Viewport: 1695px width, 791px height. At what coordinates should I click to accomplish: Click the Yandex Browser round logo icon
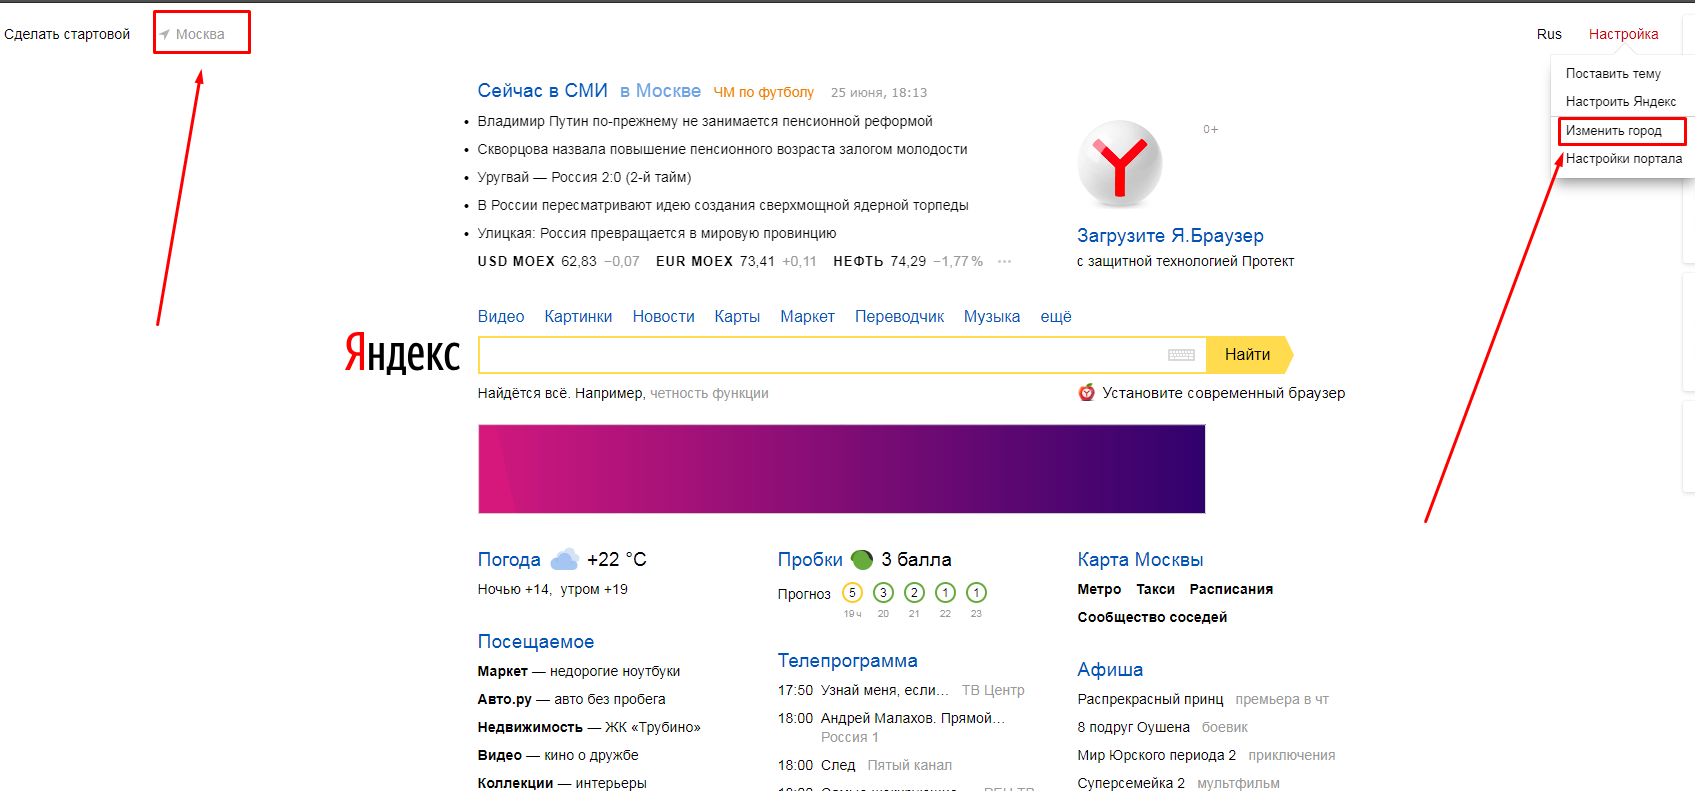coord(1119,164)
